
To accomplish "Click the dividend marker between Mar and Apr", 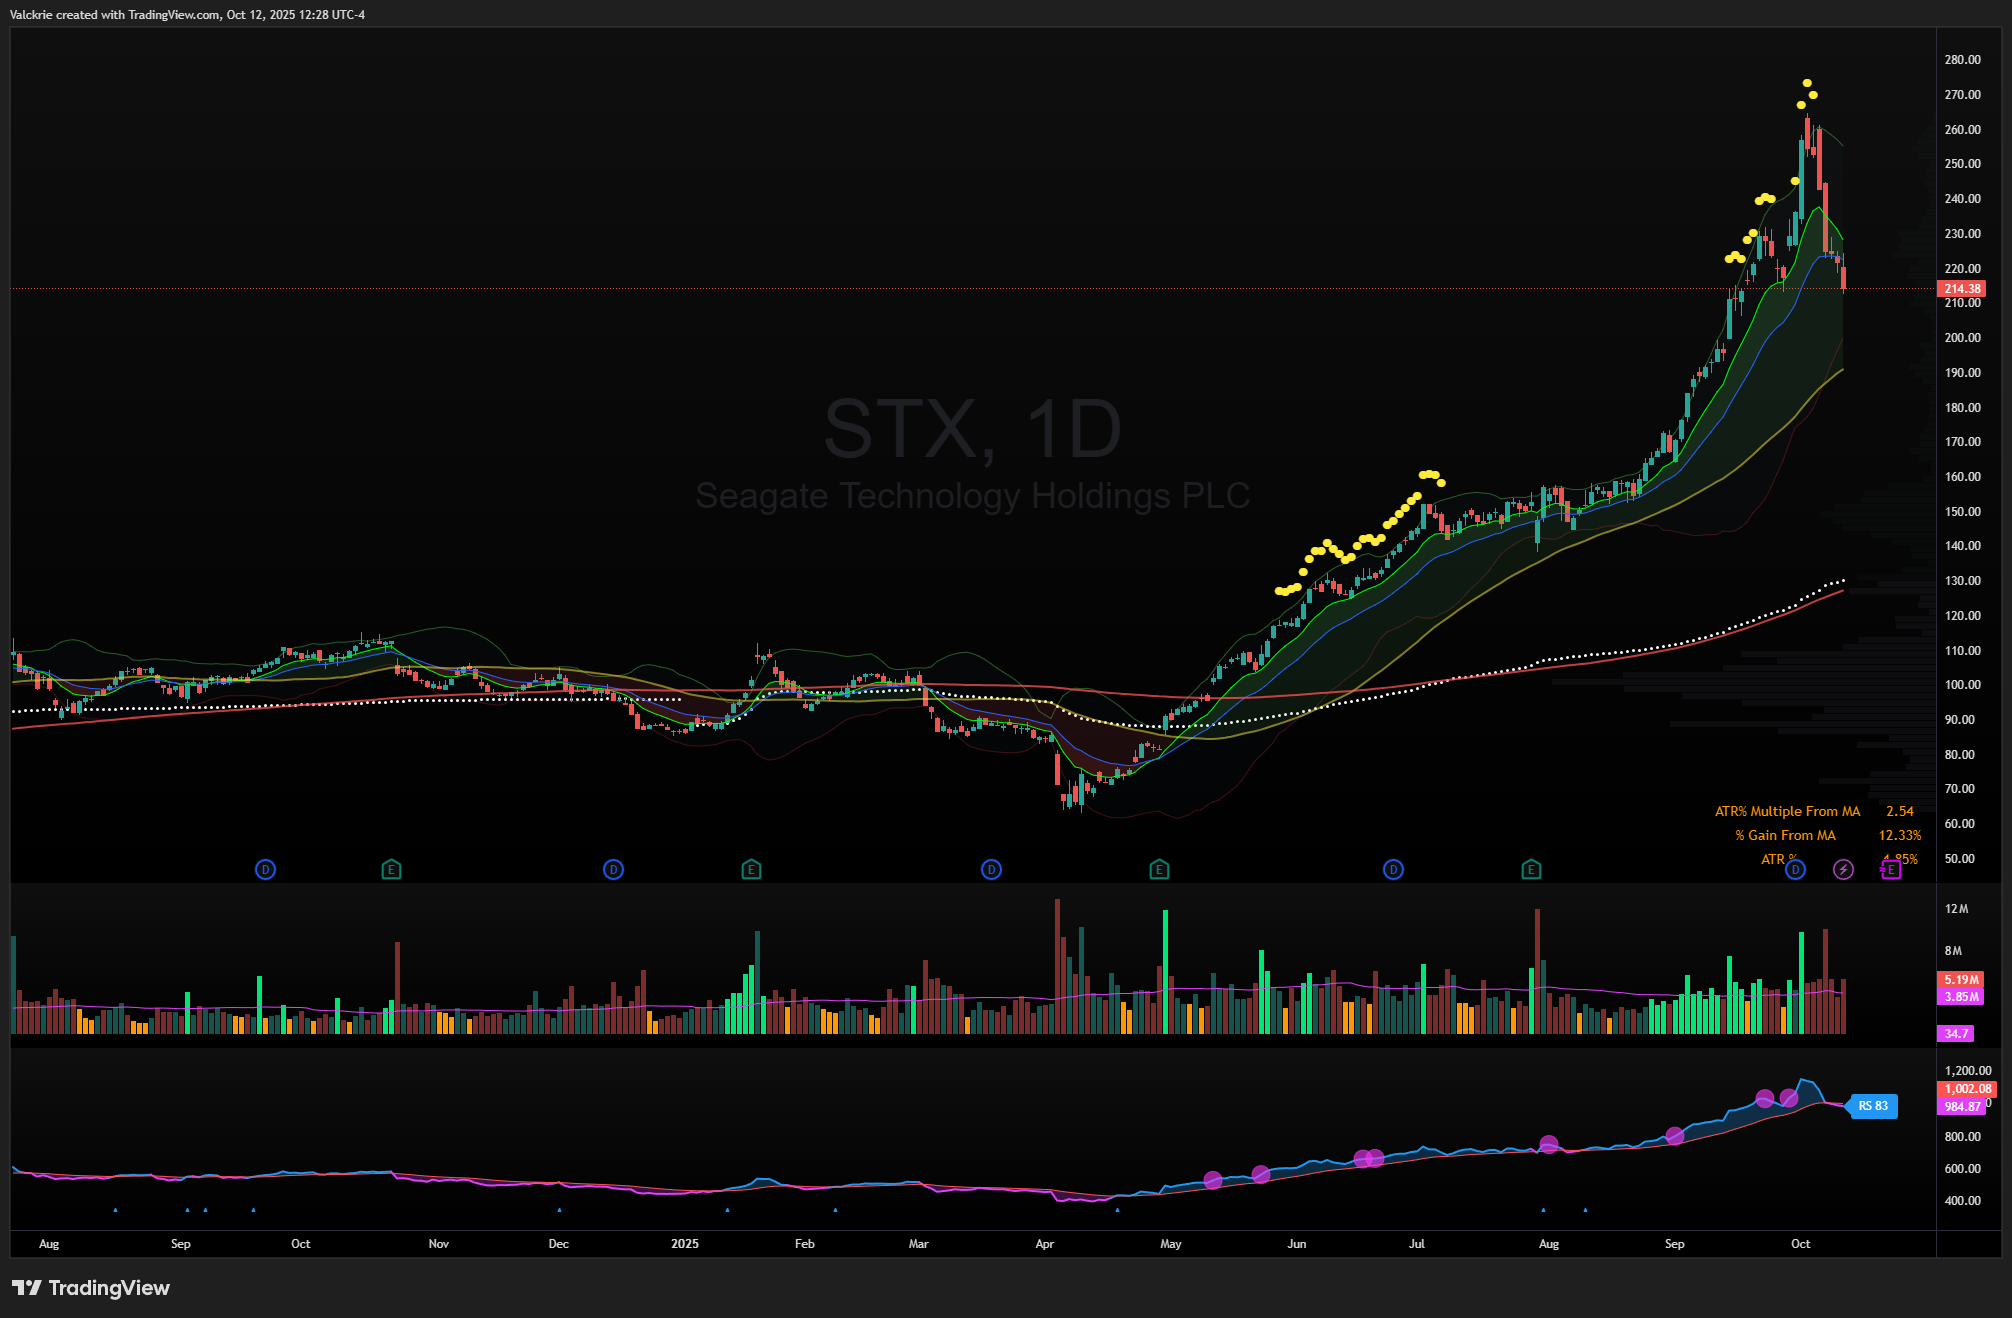I will pyautogui.click(x=991, y=870).
